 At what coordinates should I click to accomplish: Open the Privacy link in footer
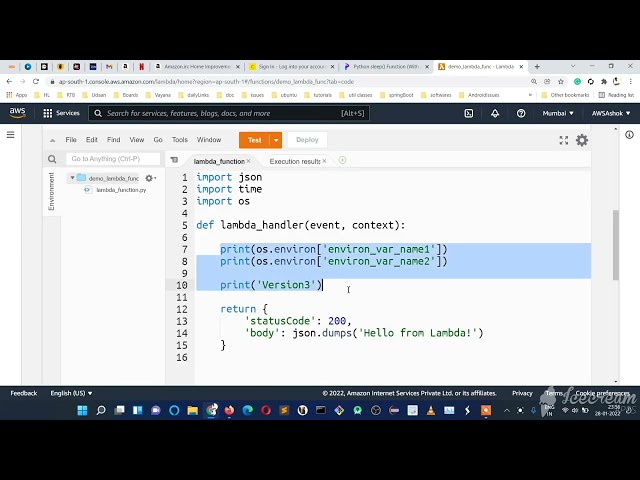pyautogui.click(x=522, y=393)
